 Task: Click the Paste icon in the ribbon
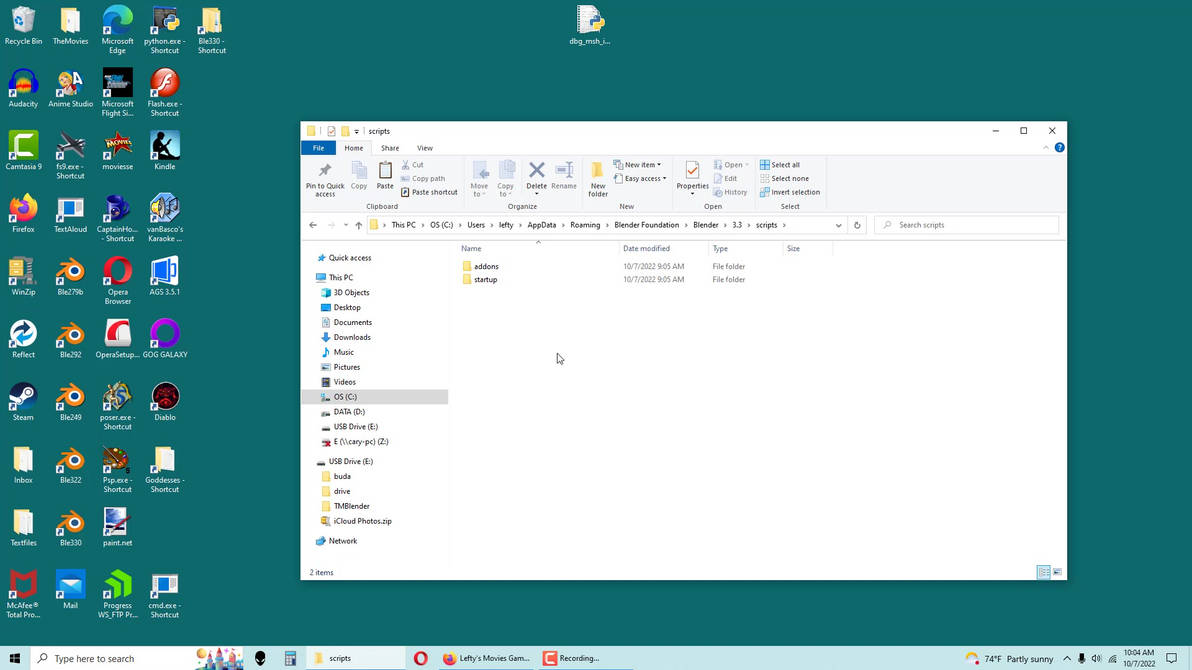click(x=385, y=172)
